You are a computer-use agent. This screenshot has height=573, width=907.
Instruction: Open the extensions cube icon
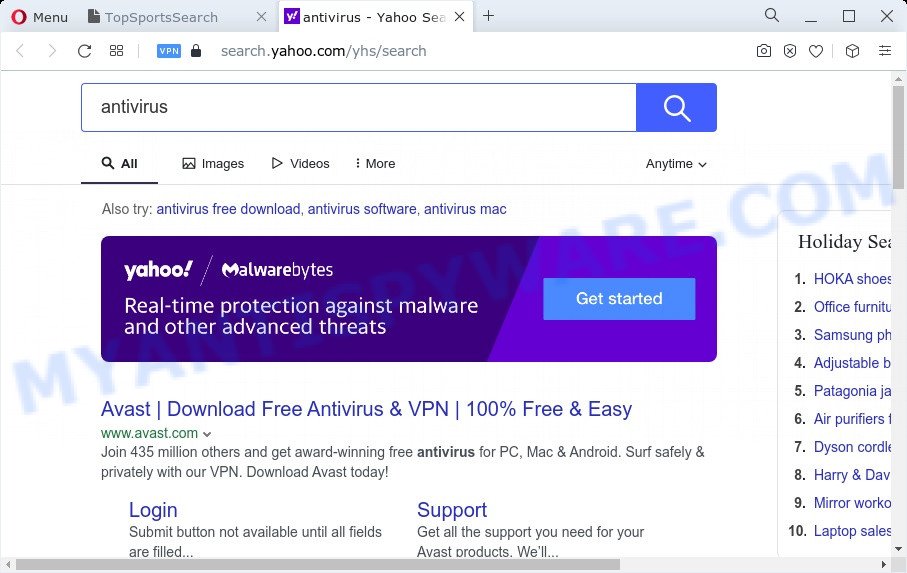[852, 51]
